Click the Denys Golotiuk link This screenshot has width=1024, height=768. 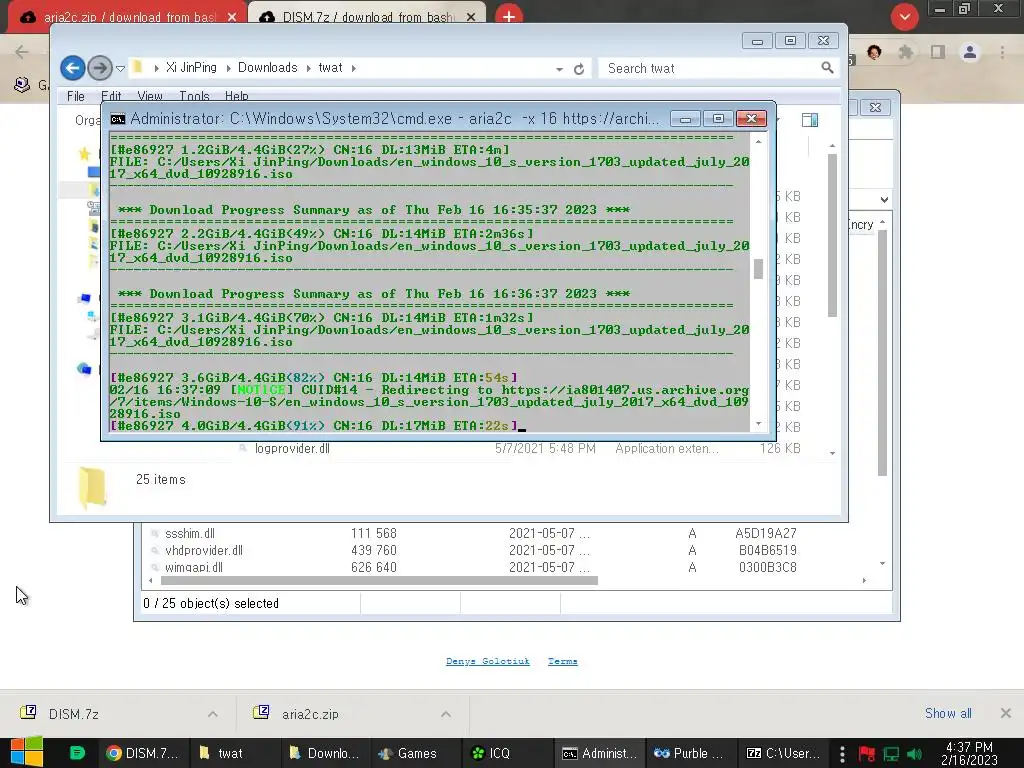487,661
